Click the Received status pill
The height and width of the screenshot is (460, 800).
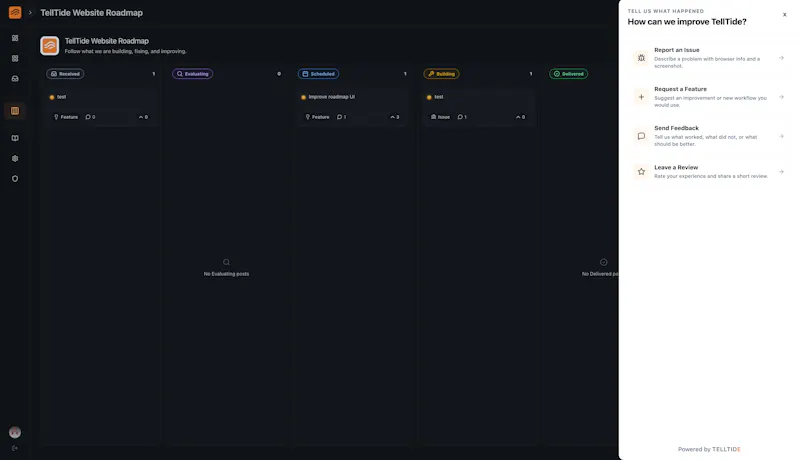coord(65,74)
